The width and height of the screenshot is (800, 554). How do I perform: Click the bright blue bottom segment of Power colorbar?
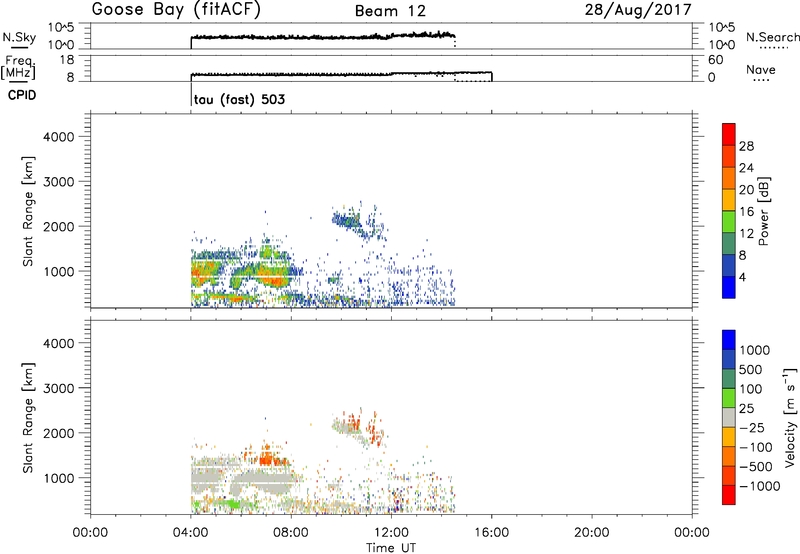tap(729, 287)
